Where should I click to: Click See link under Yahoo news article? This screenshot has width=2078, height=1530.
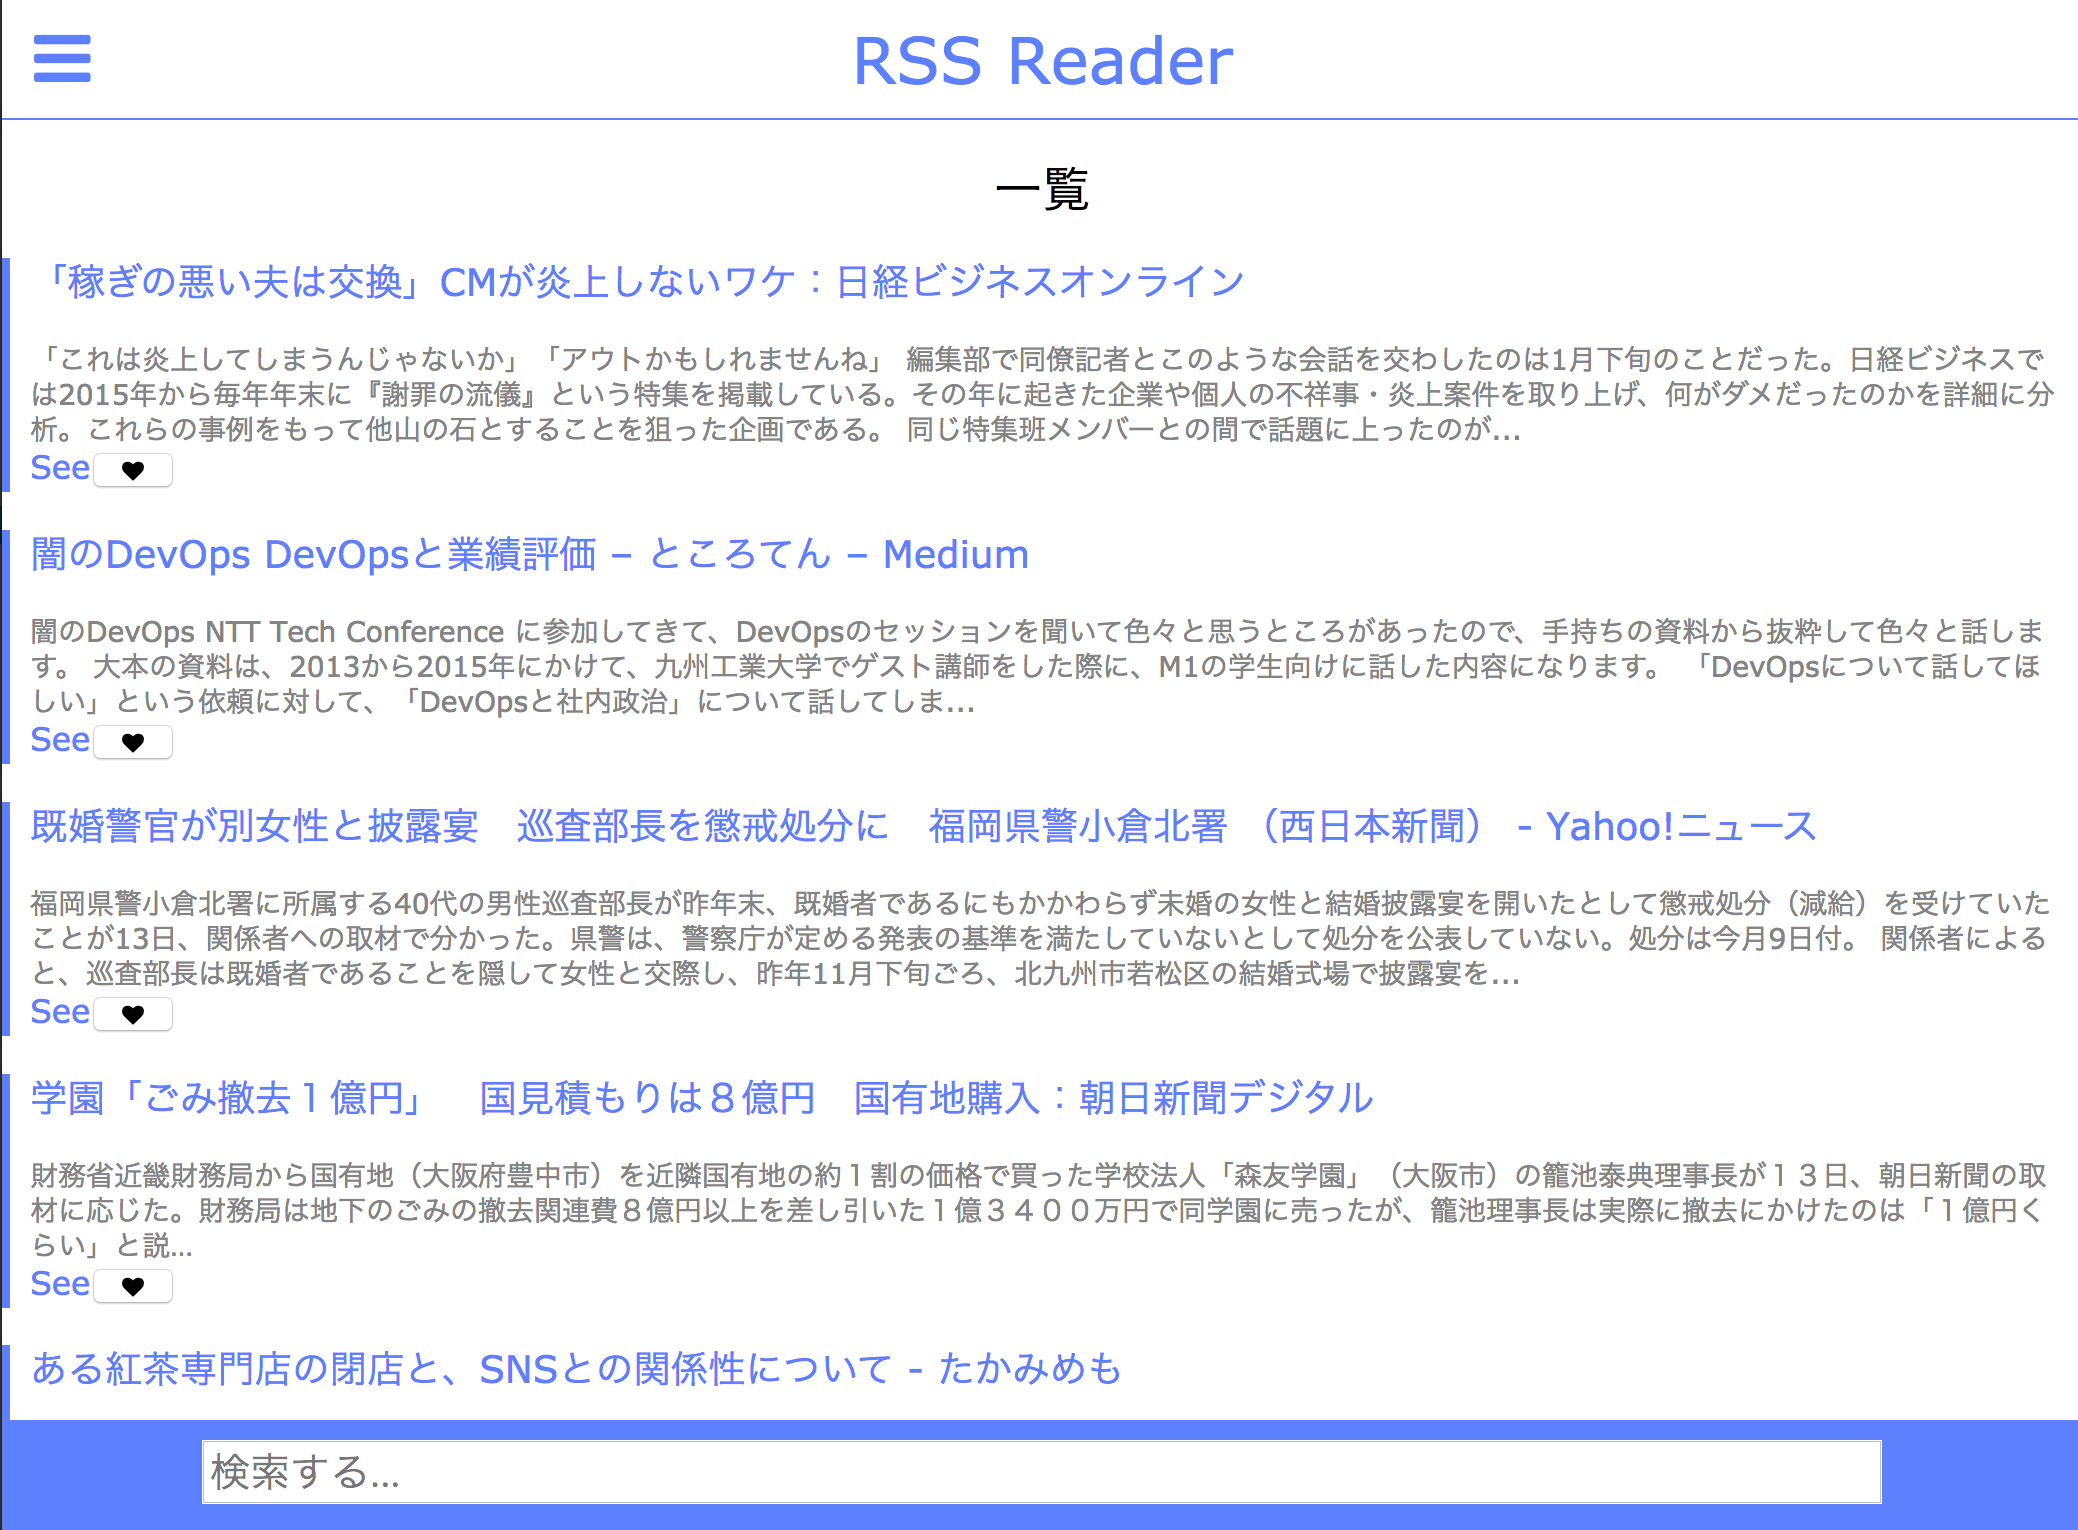[60, 1012]
